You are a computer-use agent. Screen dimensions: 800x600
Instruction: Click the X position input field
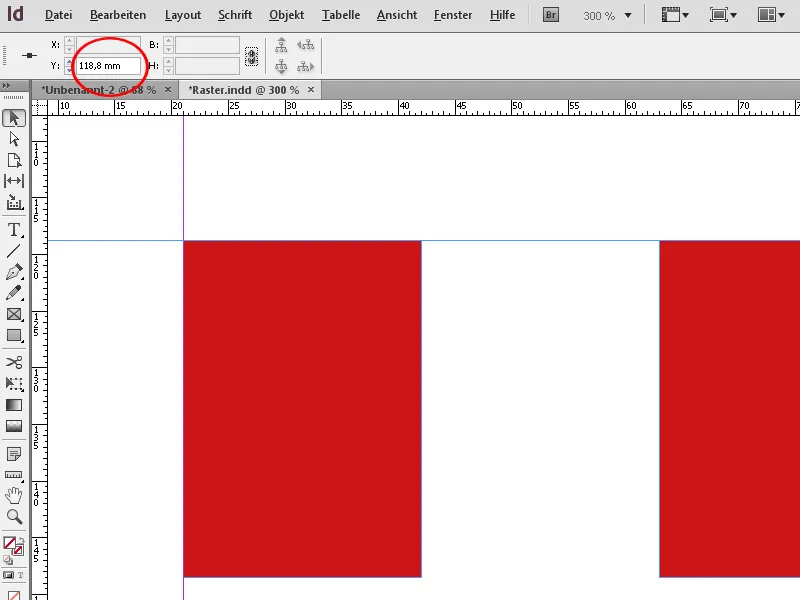tap(108, 45)
